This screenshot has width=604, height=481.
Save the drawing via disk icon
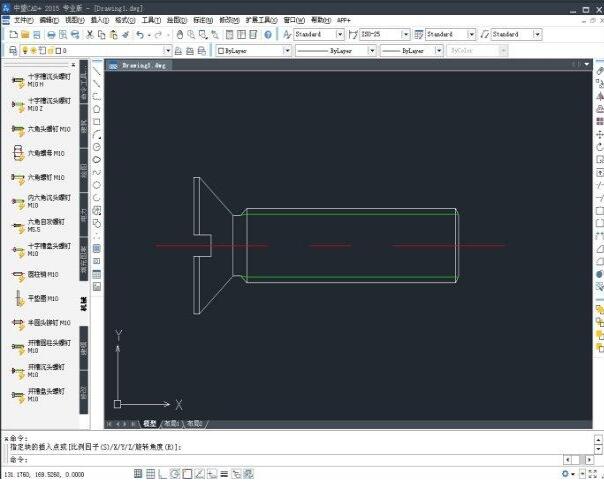(x=37, y=35)
